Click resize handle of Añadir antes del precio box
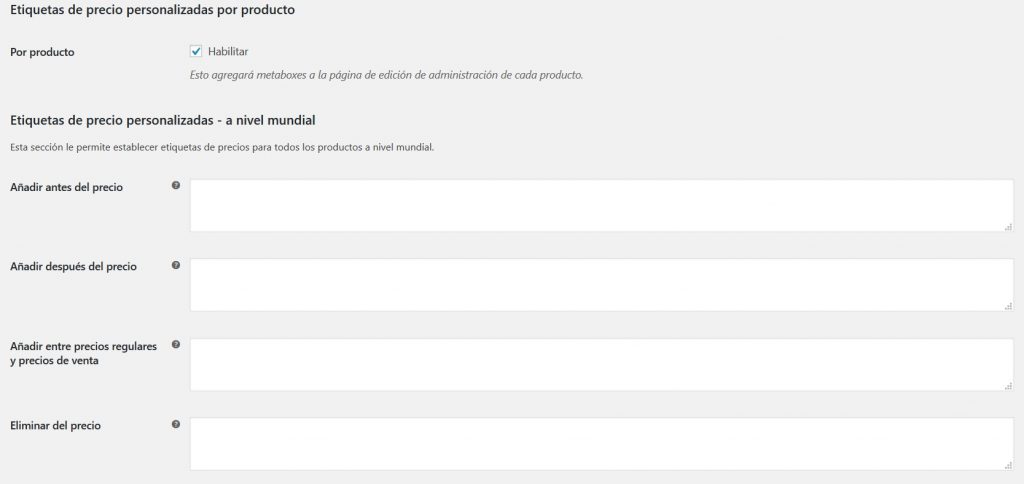Viewport: 1024px width, 484px height. (x=1008, y=227)
